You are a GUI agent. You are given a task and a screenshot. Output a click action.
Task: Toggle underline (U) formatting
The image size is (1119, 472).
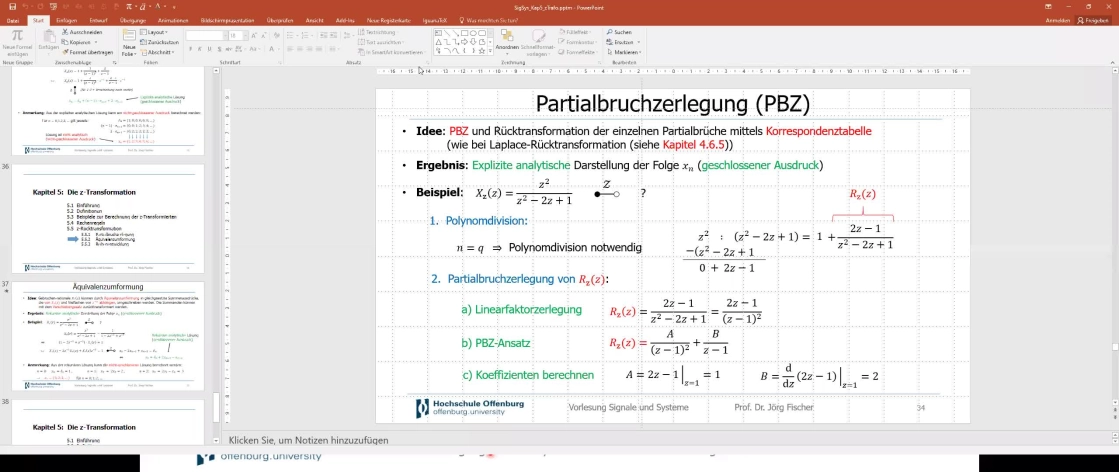pyautogui.click(x=209, y=51)
